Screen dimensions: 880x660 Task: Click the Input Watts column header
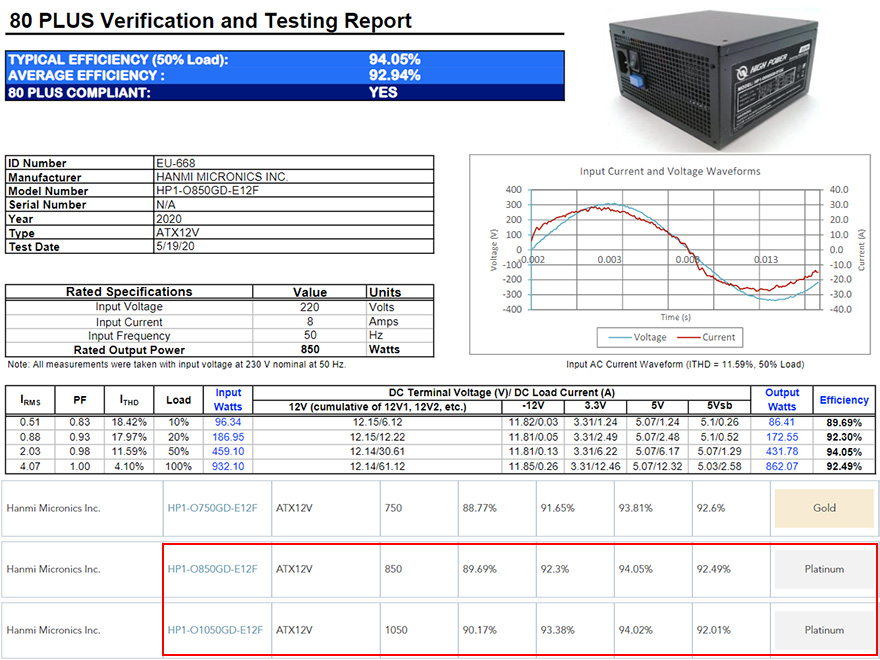point(228,400)
